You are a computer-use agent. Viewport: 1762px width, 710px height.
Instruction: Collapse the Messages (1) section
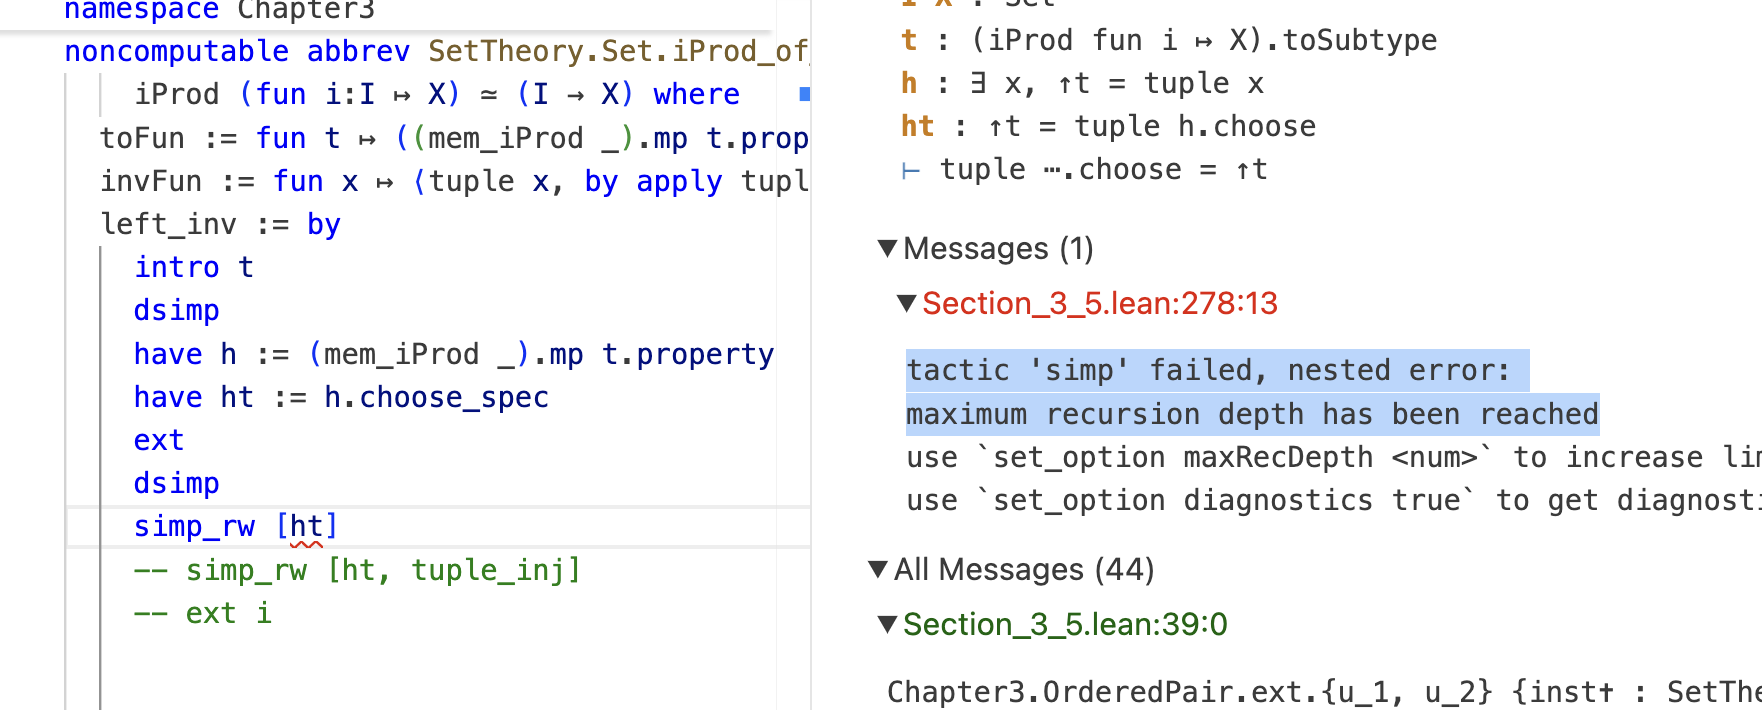tap(887, 248)
